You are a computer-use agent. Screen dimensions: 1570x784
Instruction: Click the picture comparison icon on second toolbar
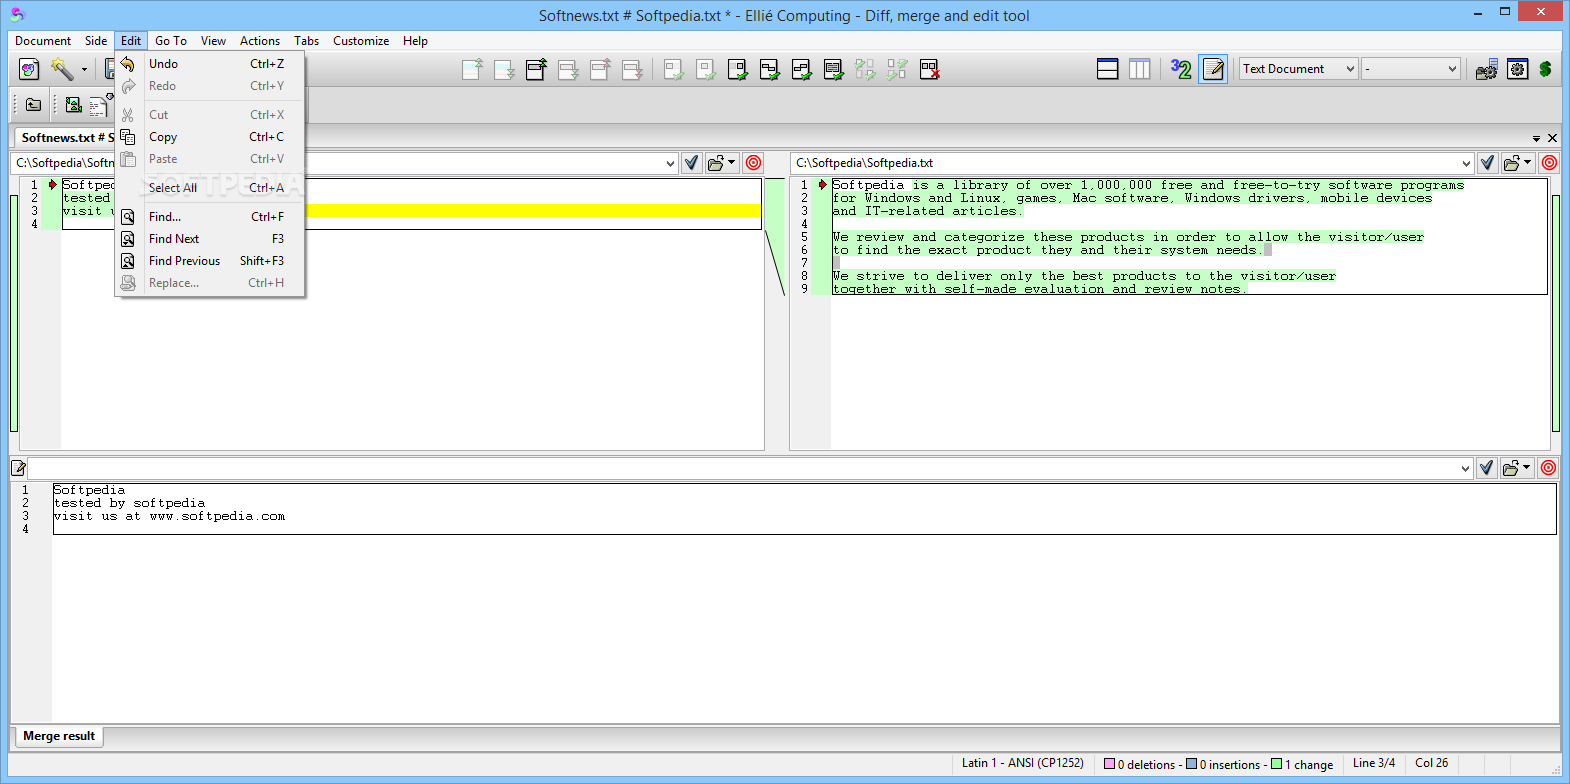(x=73, y=105)
